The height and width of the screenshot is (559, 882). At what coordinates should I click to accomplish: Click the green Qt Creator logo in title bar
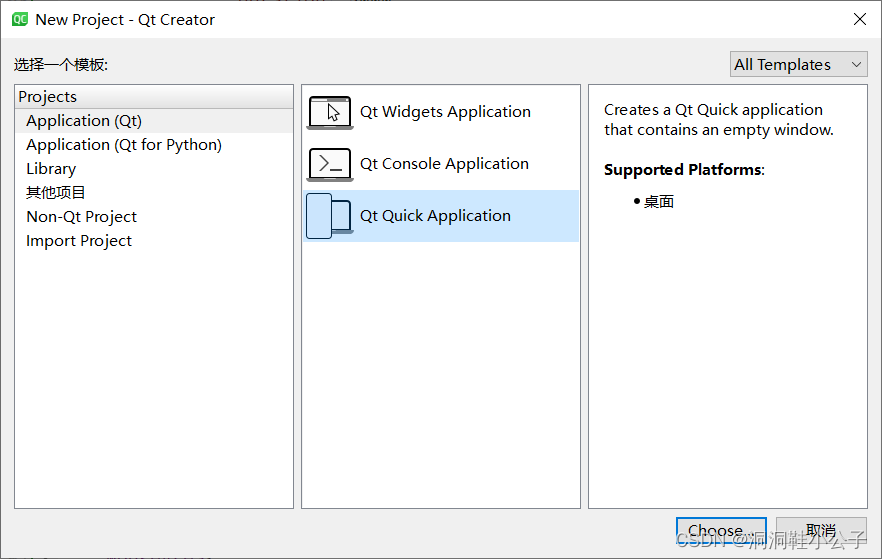(20, 20)
